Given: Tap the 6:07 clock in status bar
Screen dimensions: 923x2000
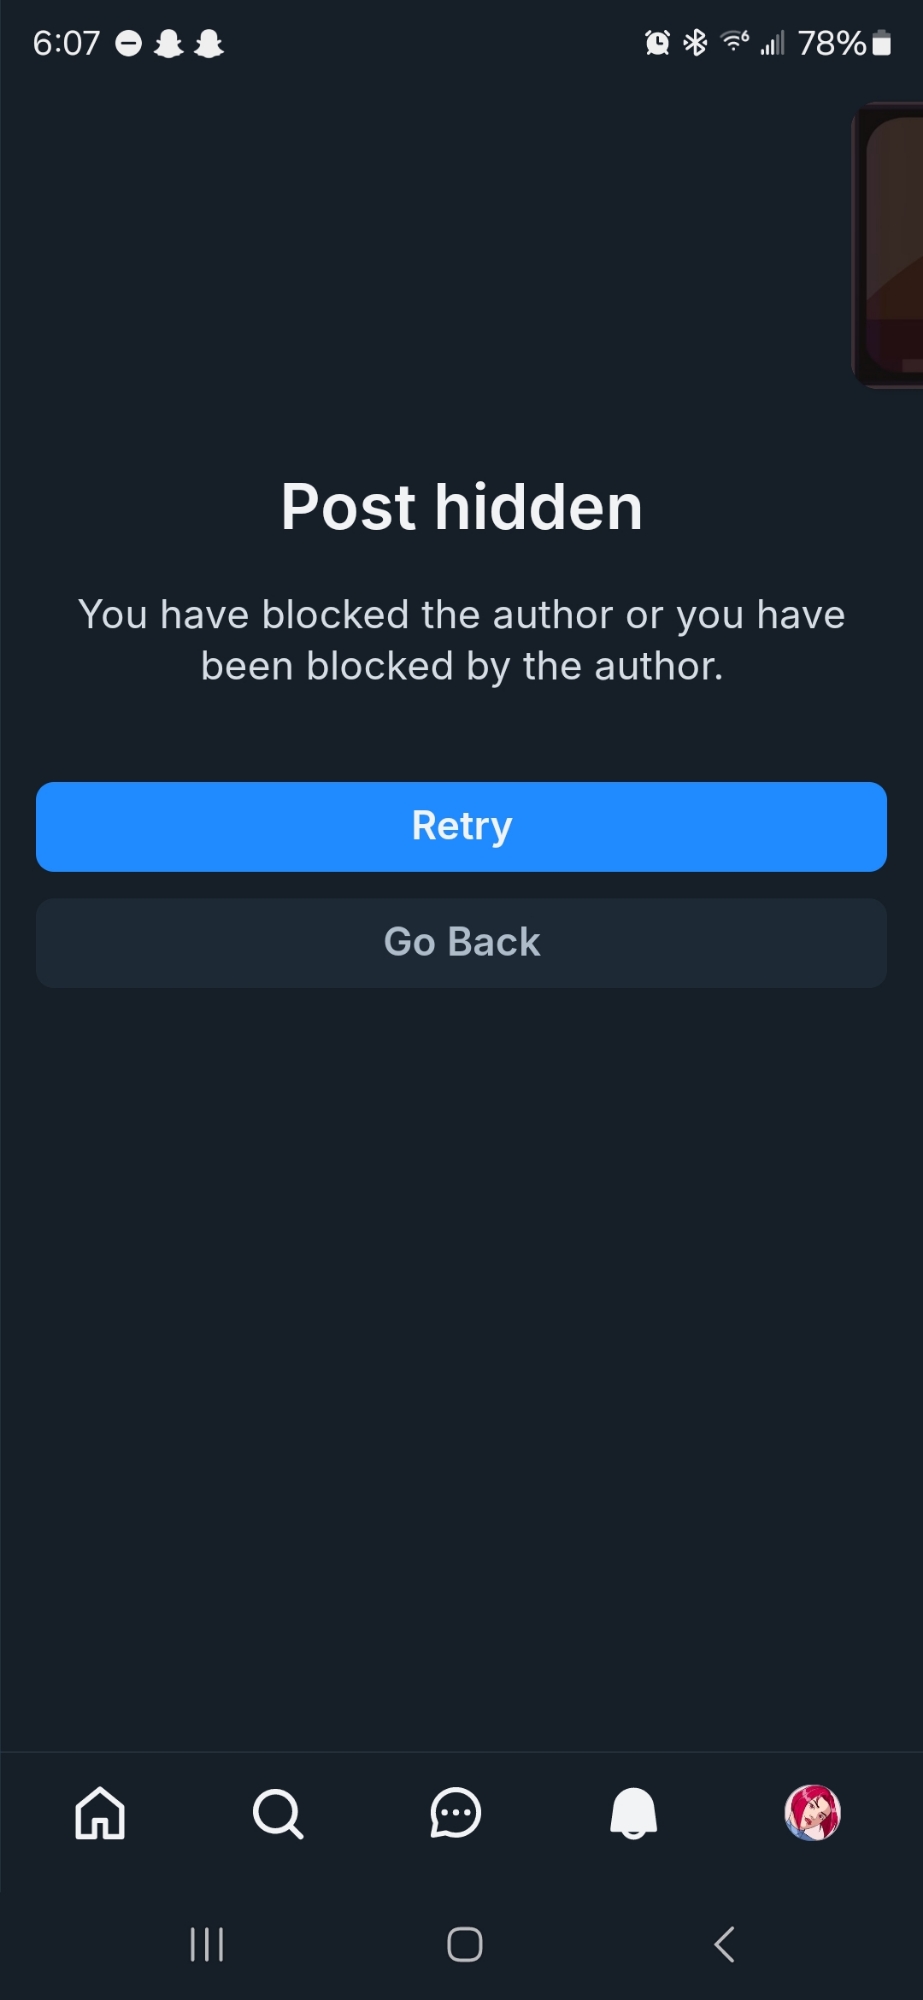Looking at the screenshot, I should pyautogui.click(x=66, y=44).
